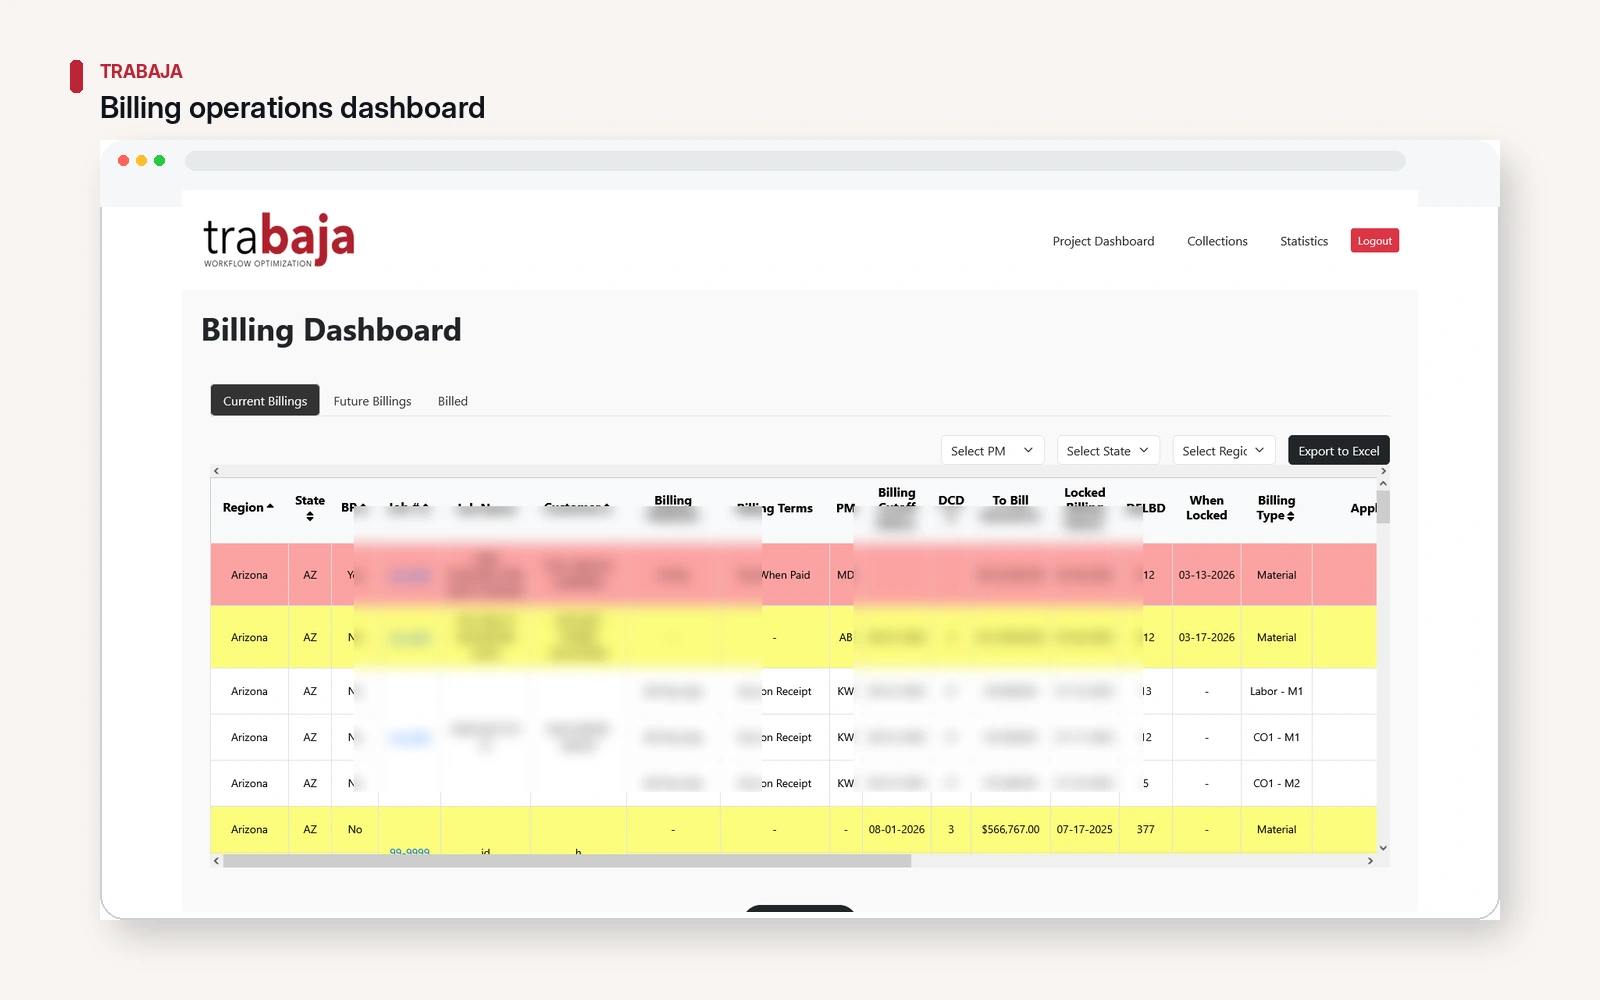Image resolution: width=1600 pixels, height=1000 pixels.
Task: Click the PM column header
Action: point(845,508)
